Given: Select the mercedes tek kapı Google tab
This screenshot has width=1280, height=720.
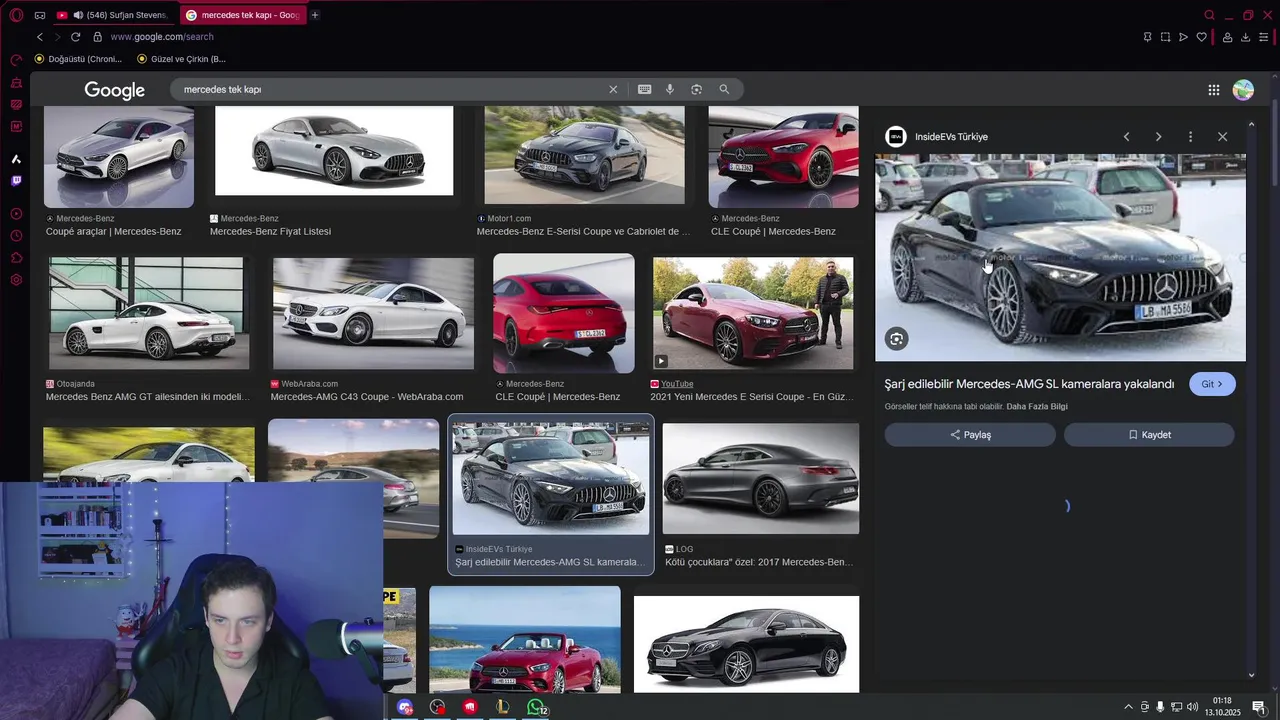Looking at the screenshot, I should pos(242,15).
